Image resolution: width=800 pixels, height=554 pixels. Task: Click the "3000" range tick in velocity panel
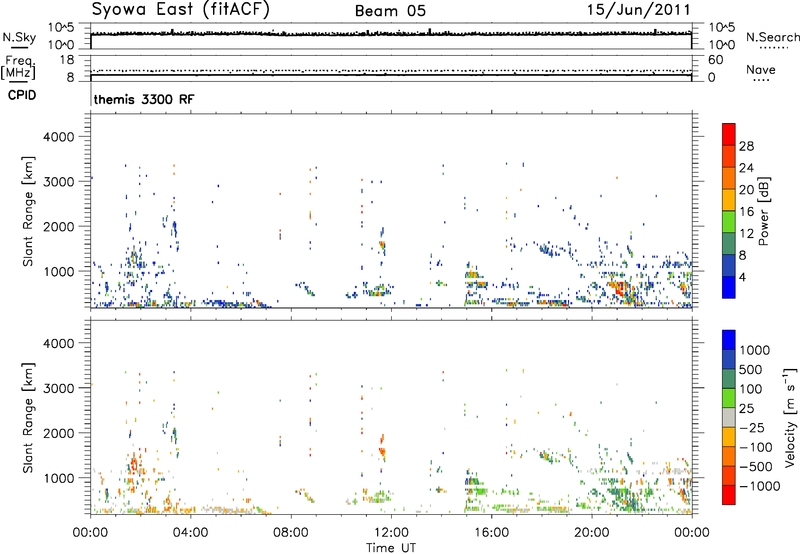(x=59, y=388)
